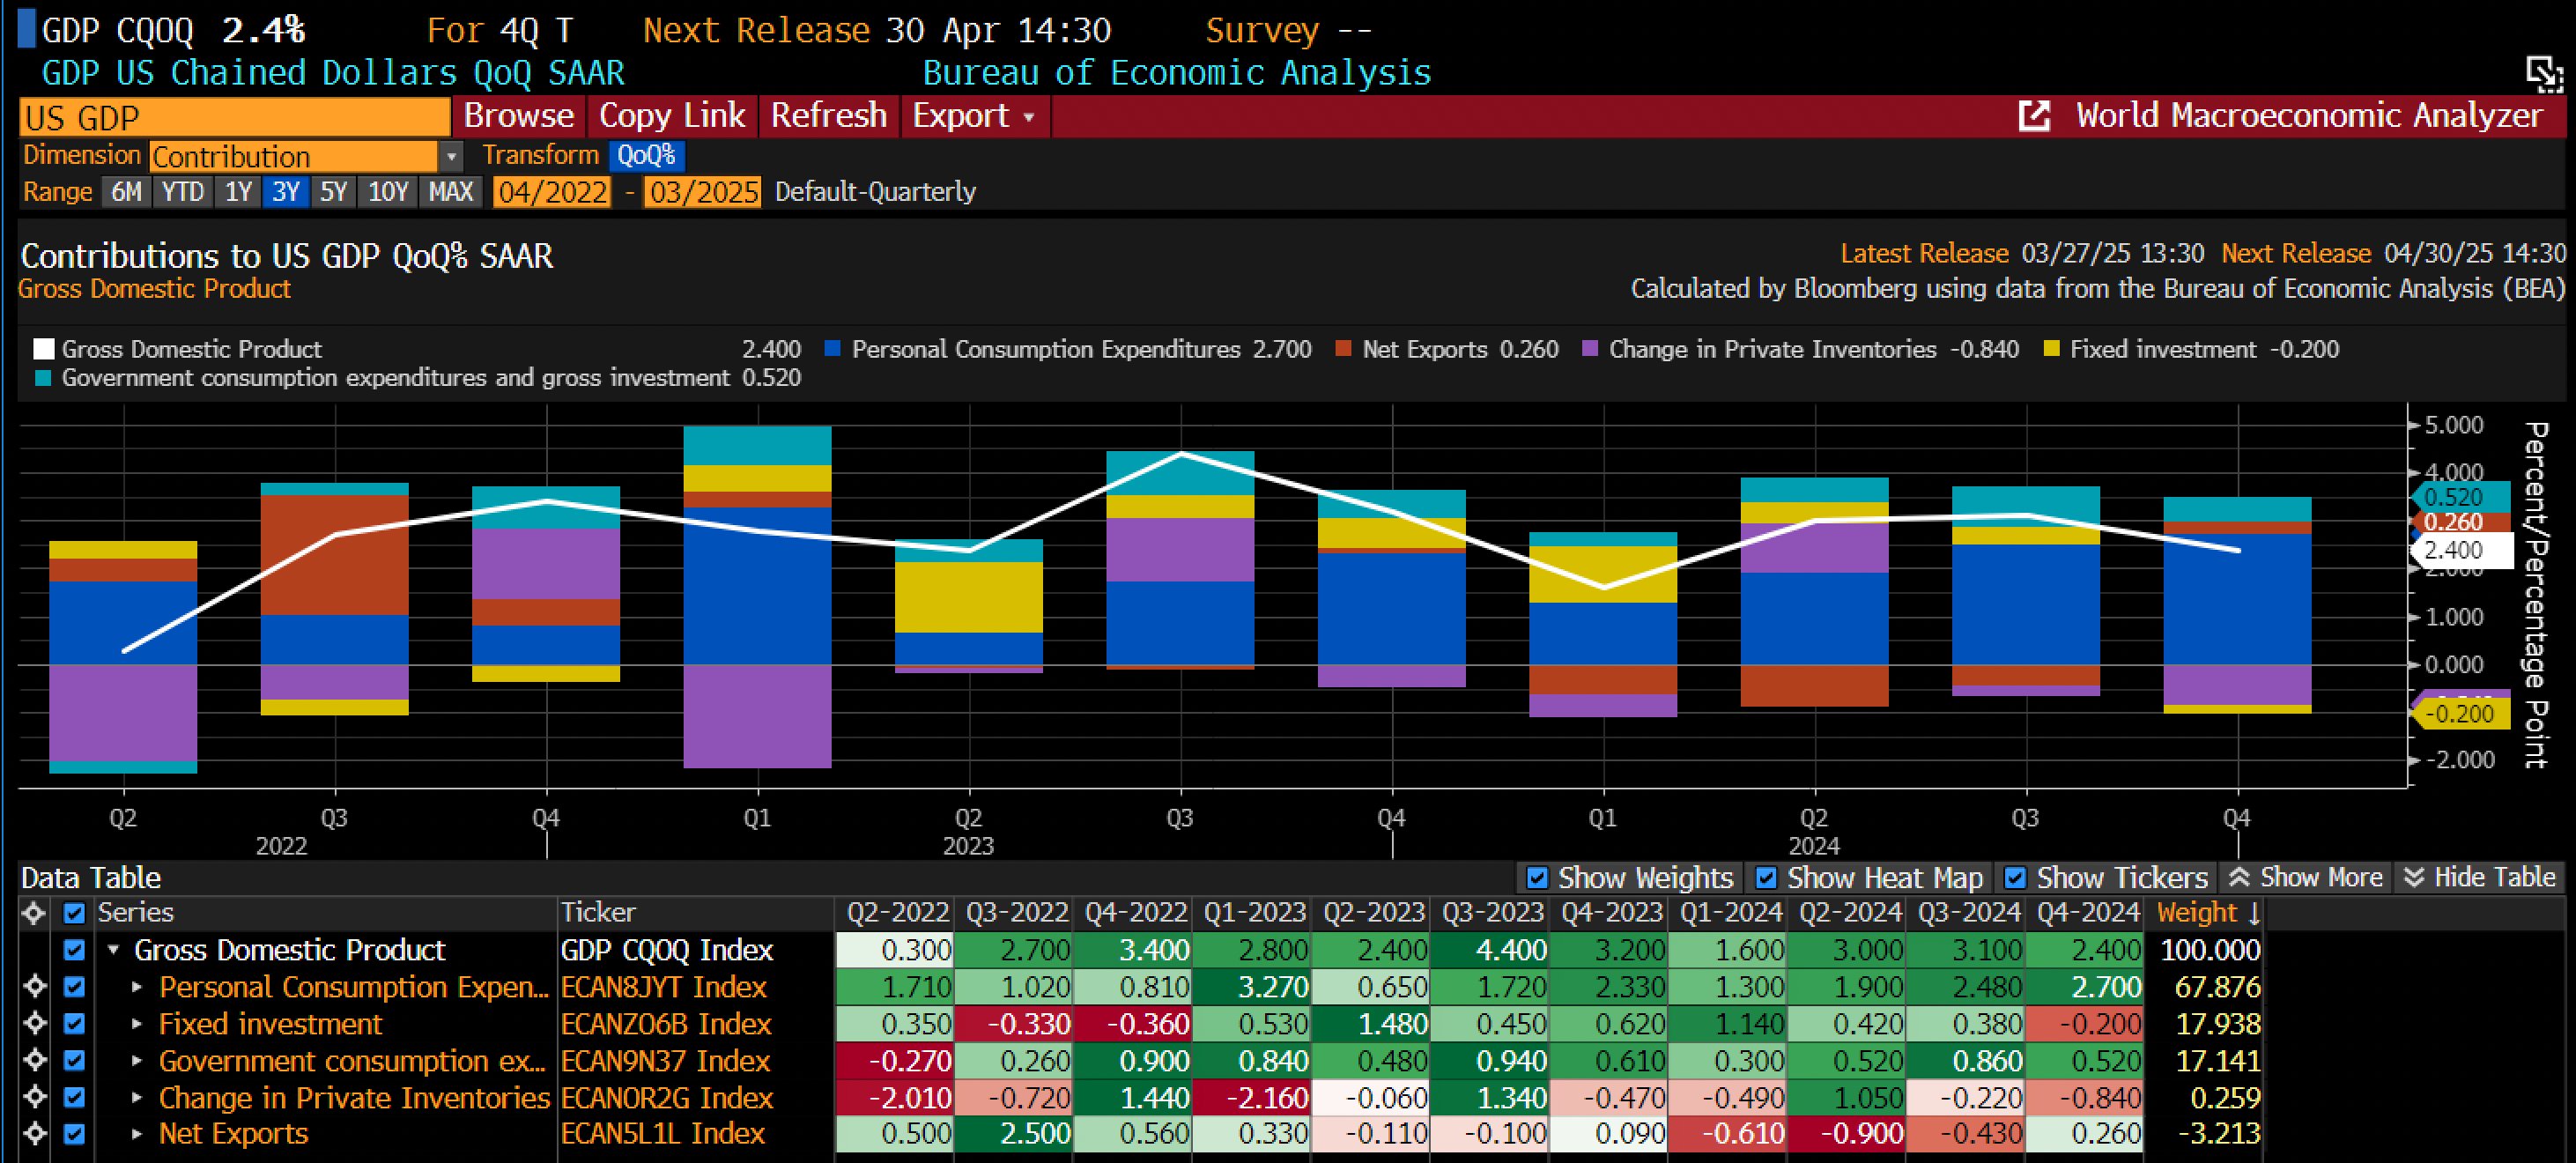Uncheck the Show Weights checkbox
The image size is (2576, 1163).
[1537, 878]
